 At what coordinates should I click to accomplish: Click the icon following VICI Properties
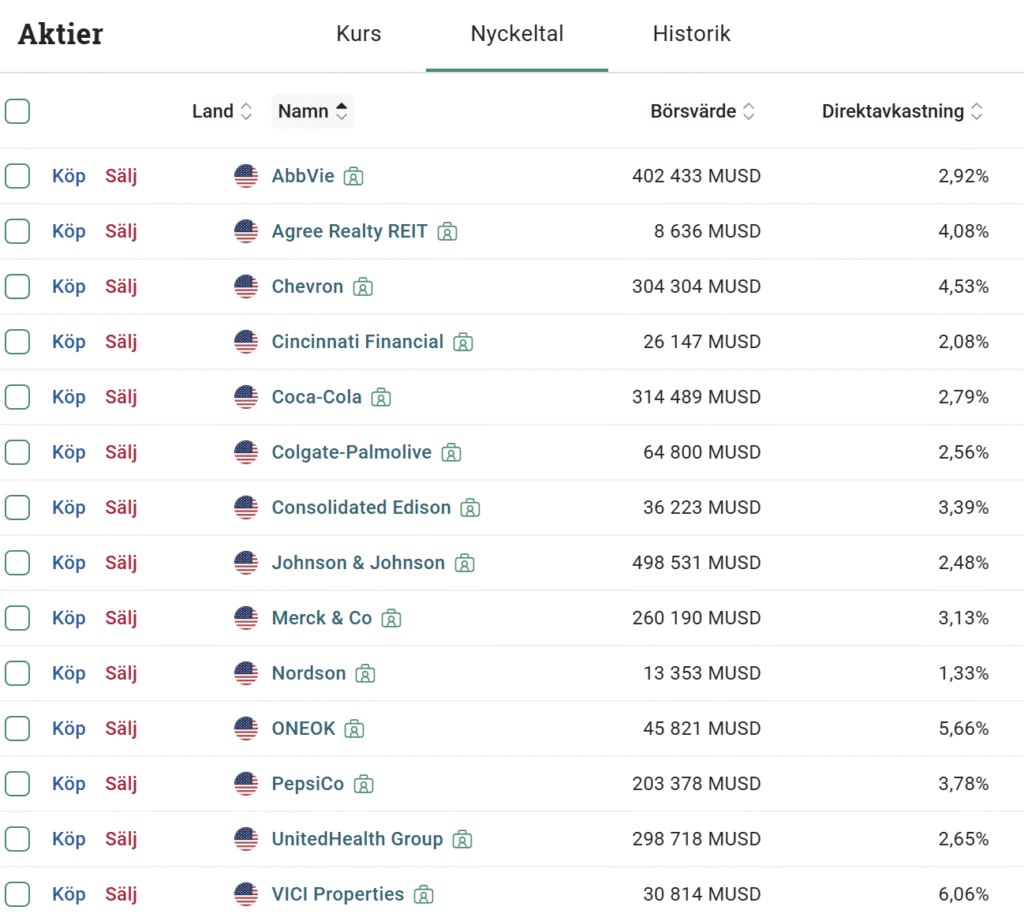(424, 895)
